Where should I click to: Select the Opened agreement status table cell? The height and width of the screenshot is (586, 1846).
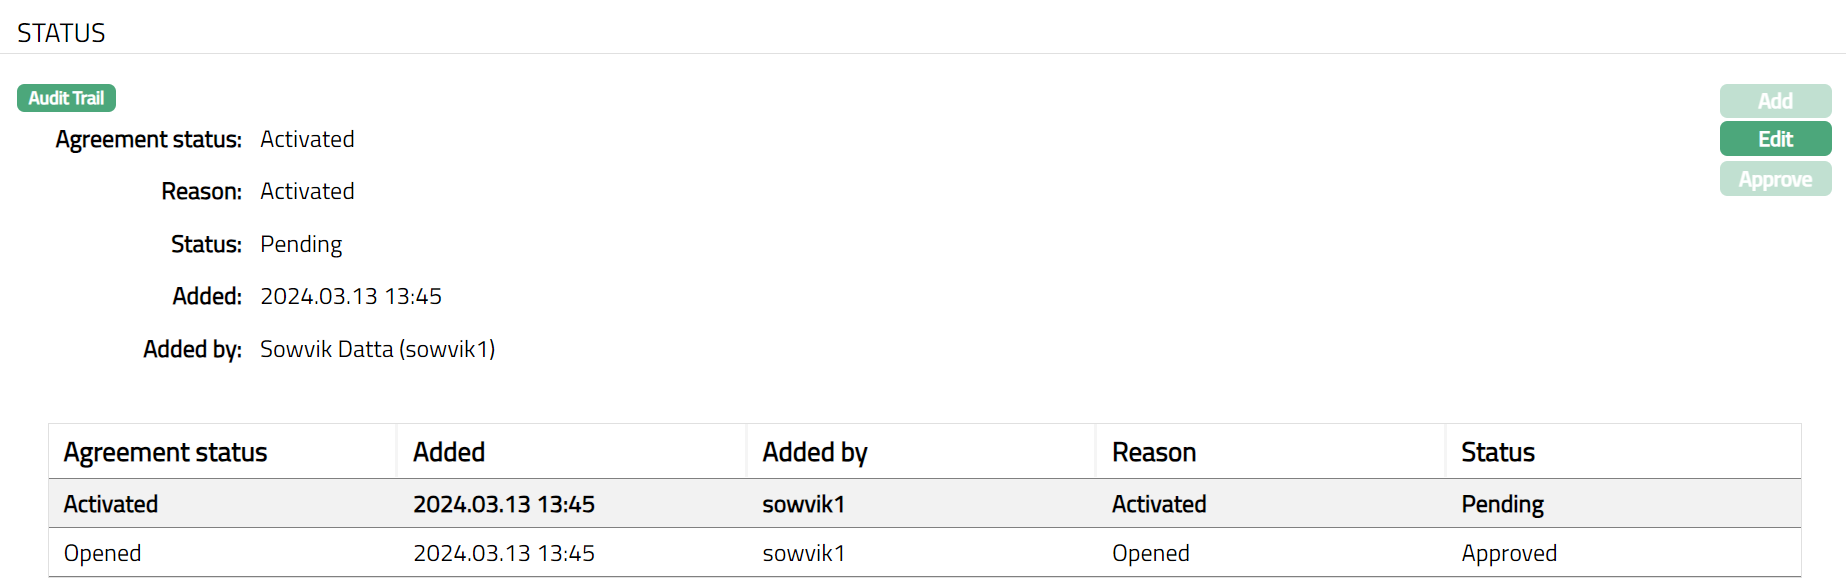(102, 553)
